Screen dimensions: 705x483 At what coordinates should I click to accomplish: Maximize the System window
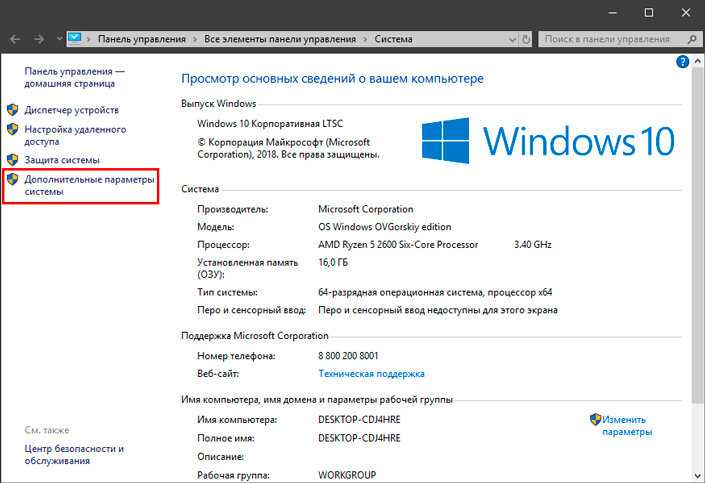click(x=649, y=13)
